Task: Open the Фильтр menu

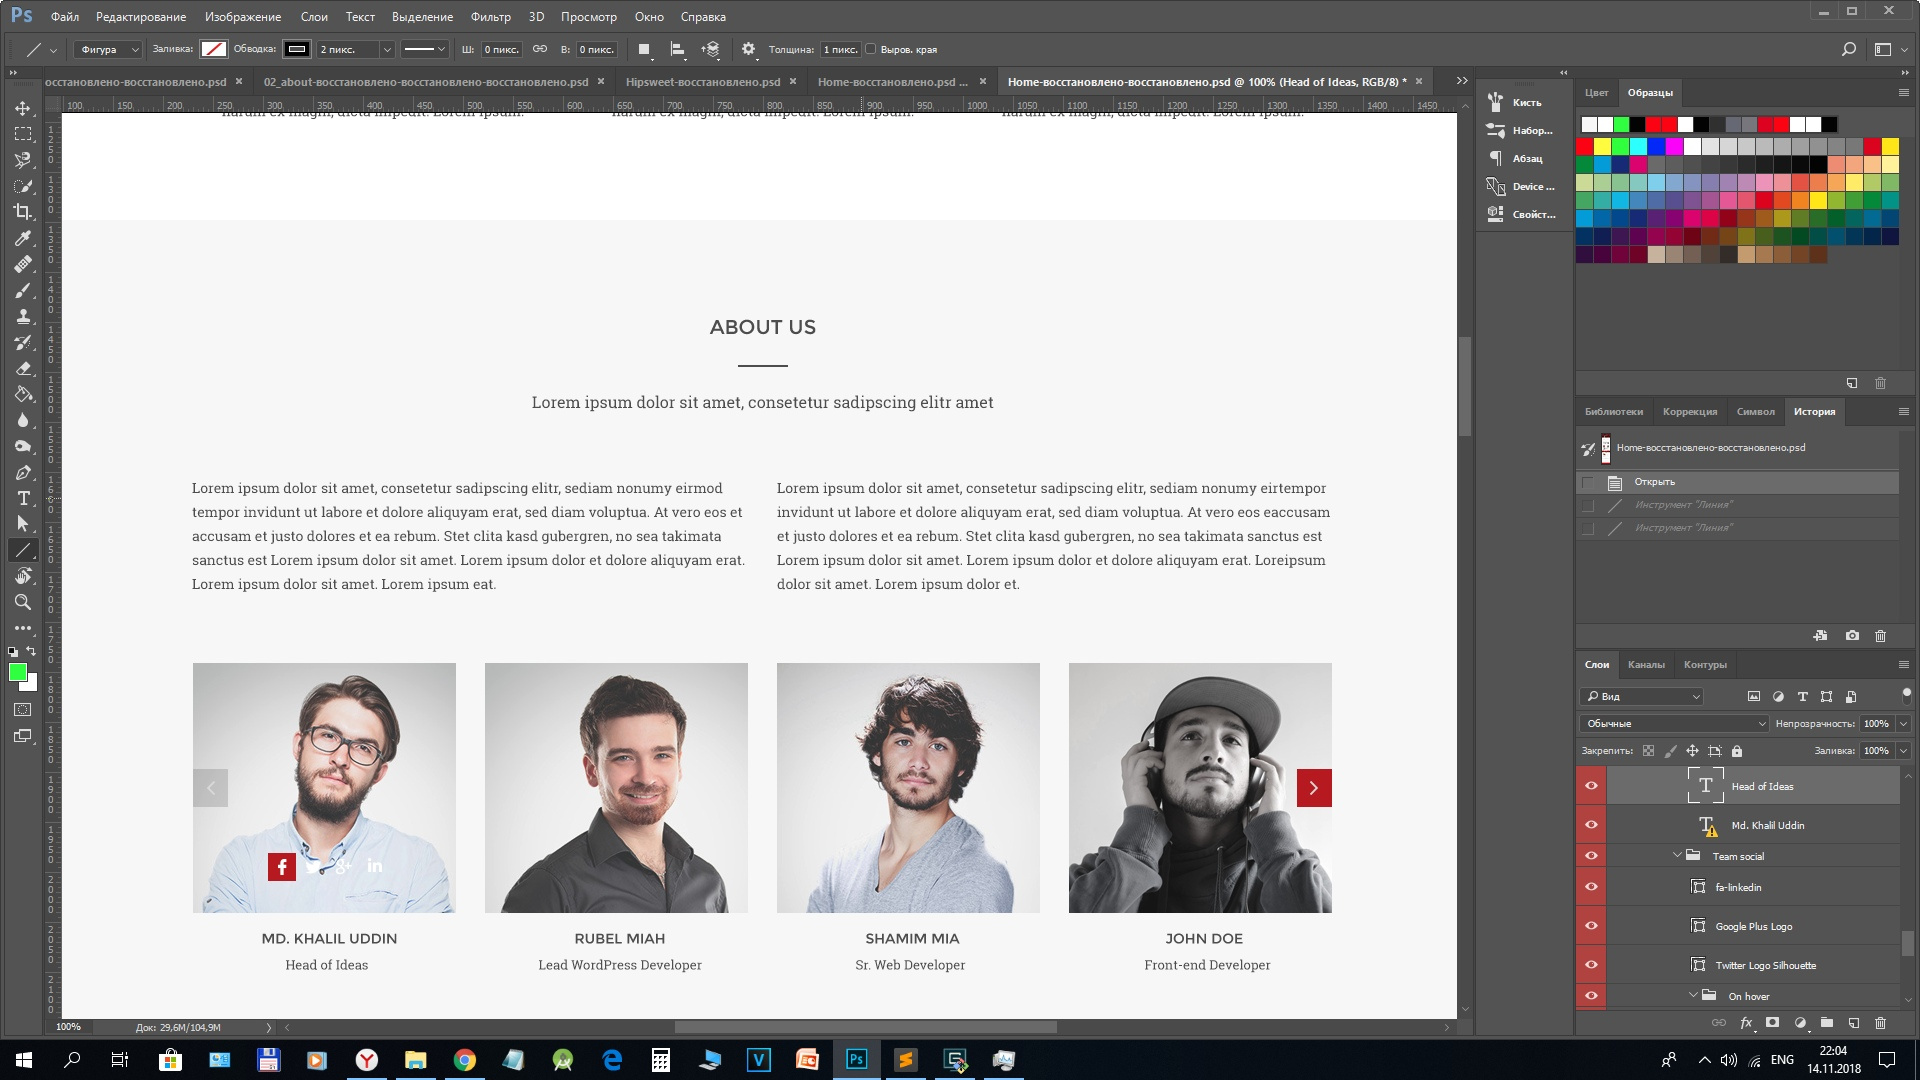Action: click(490, 17)
